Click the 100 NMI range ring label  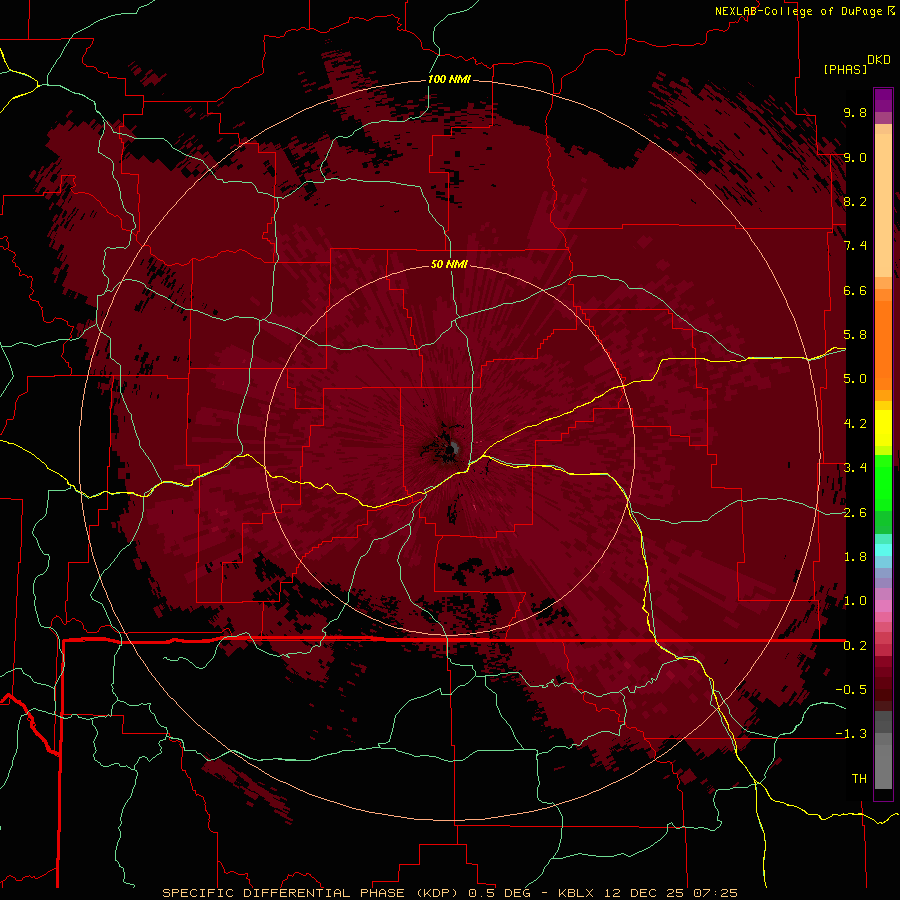(449, 79)
